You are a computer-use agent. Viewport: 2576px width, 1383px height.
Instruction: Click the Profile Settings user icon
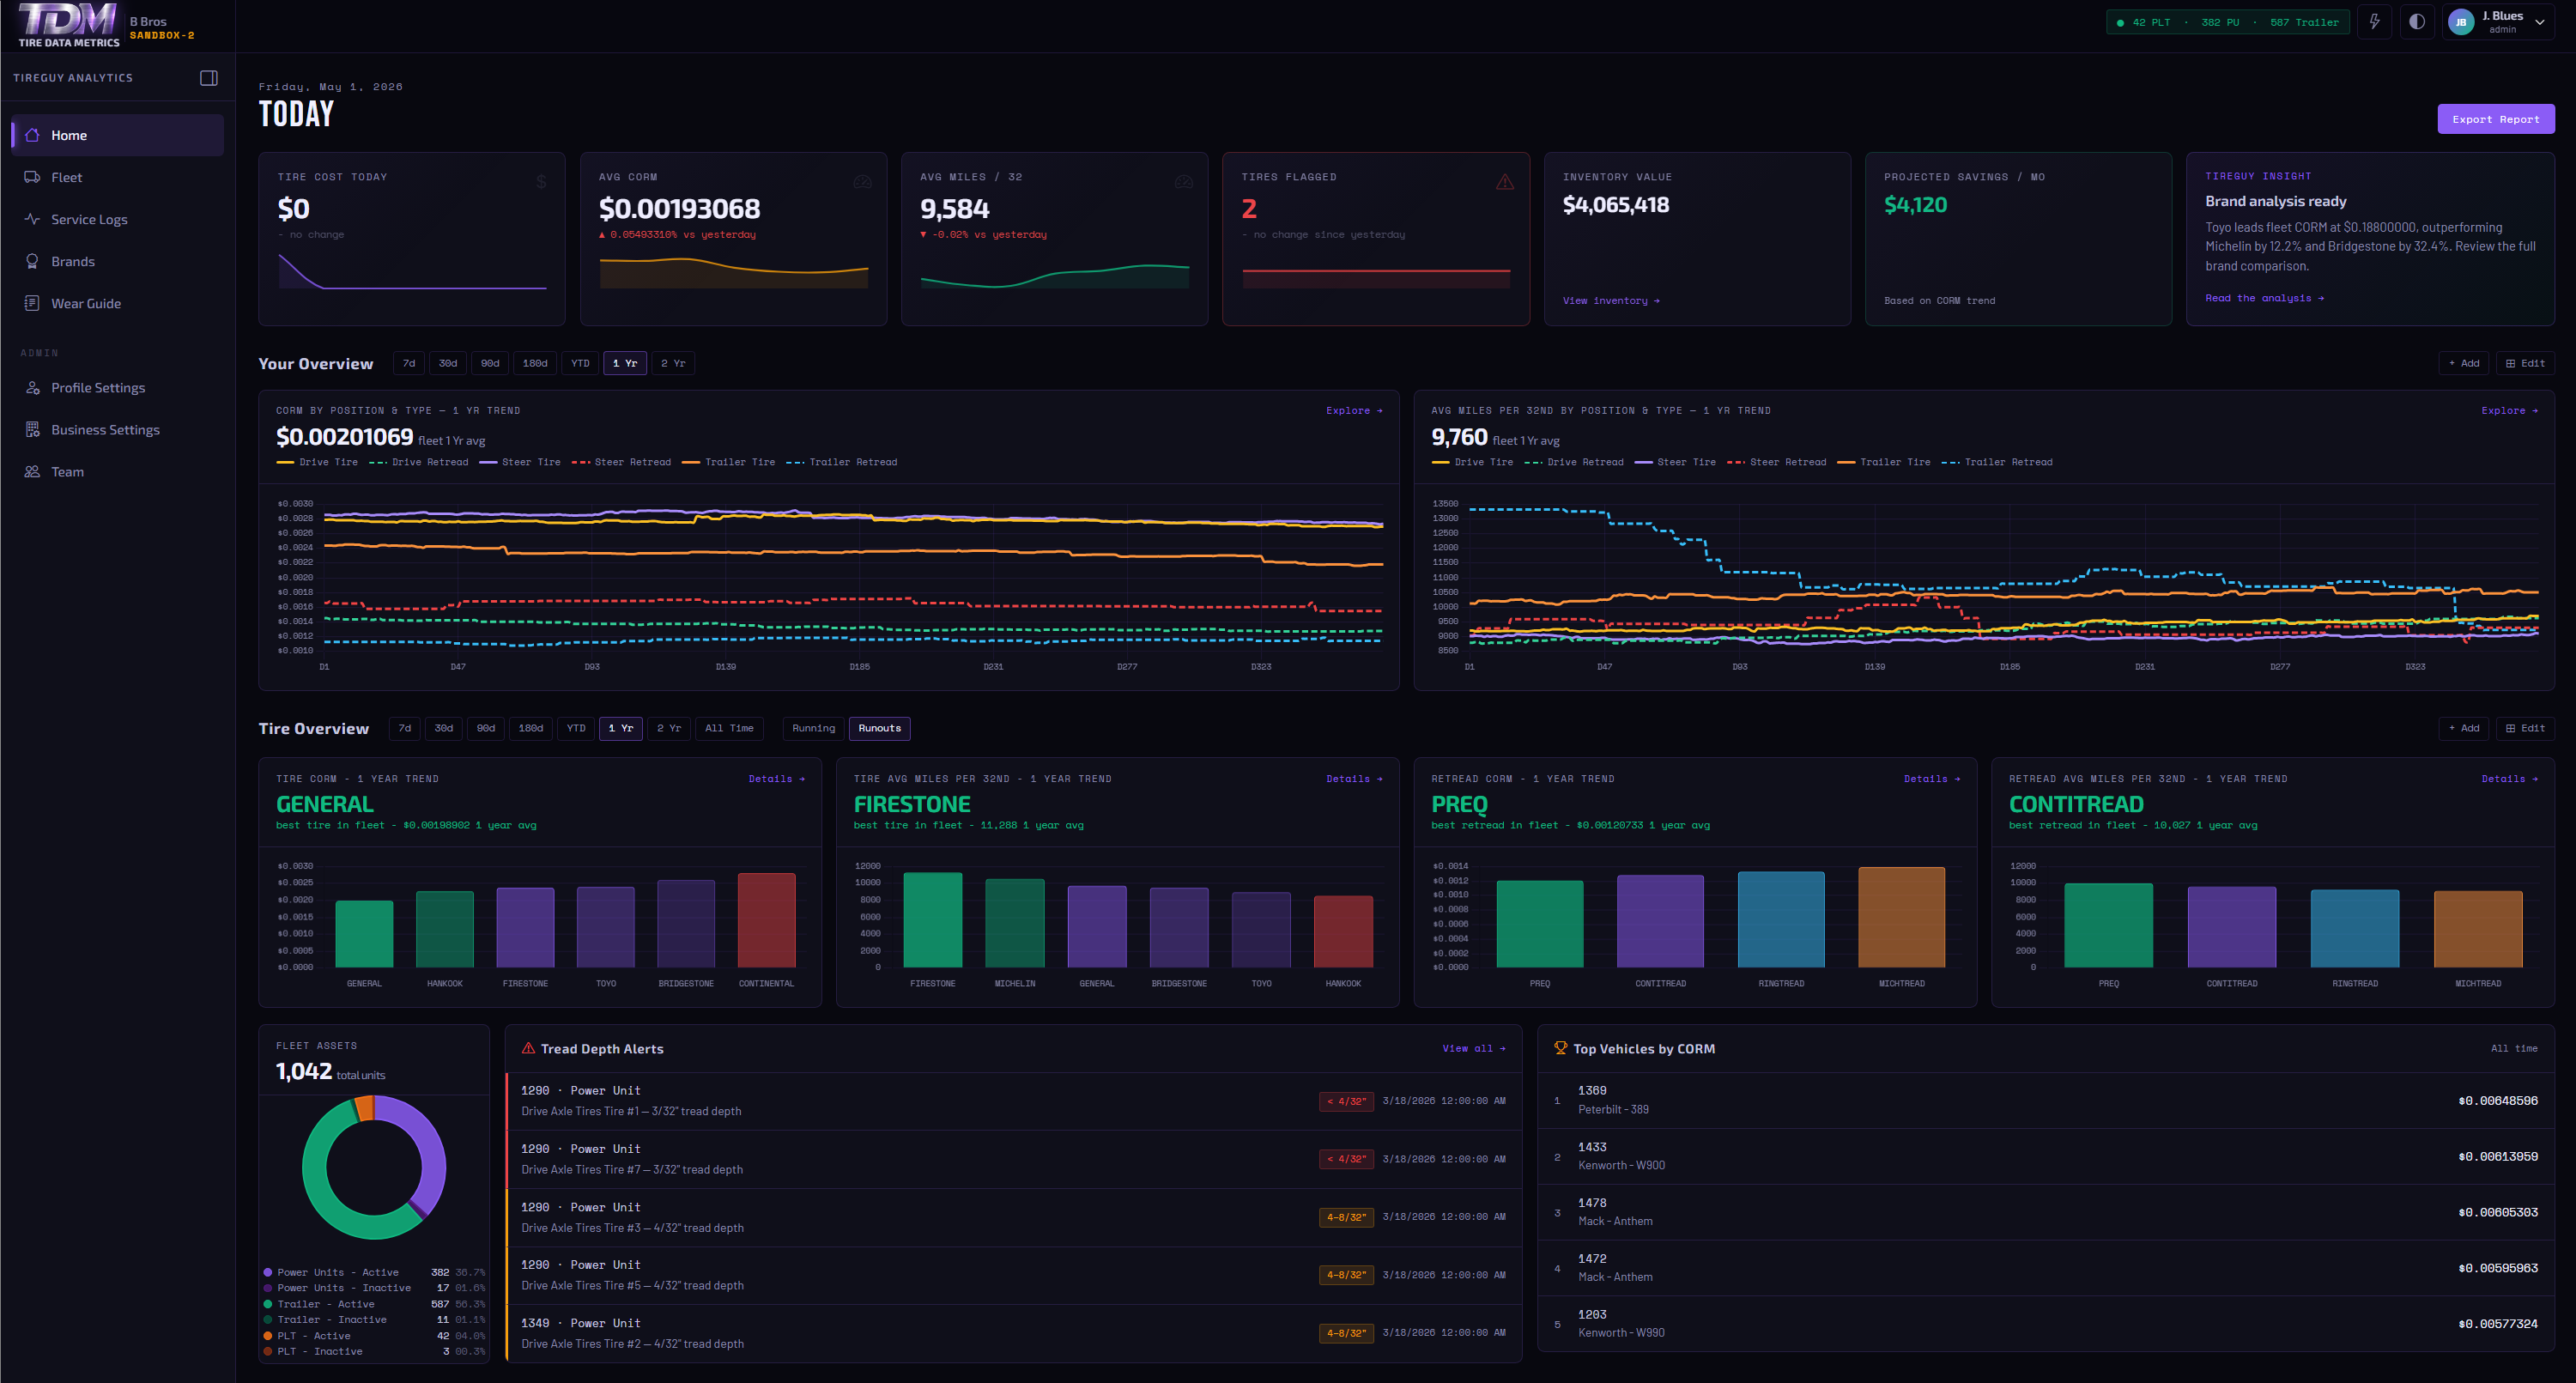click(x=32, y=387)
